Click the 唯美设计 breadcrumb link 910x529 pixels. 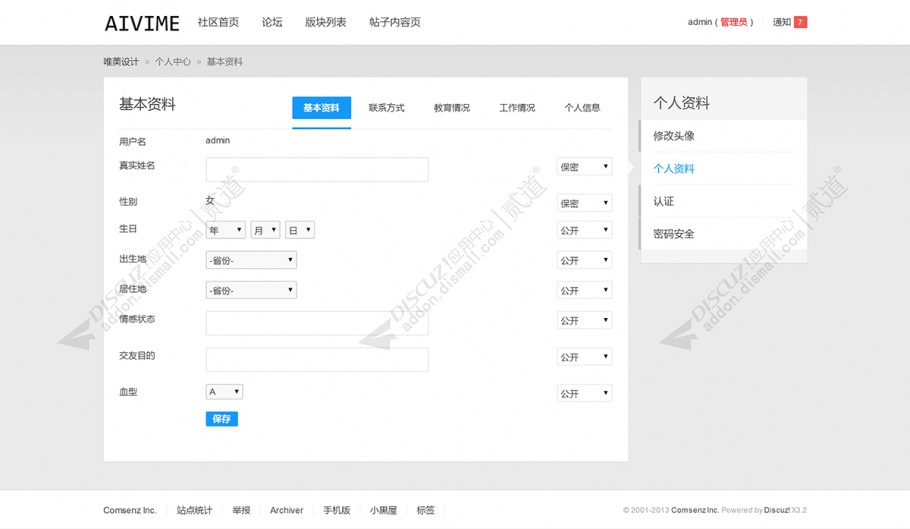click(x=121, y=61)
